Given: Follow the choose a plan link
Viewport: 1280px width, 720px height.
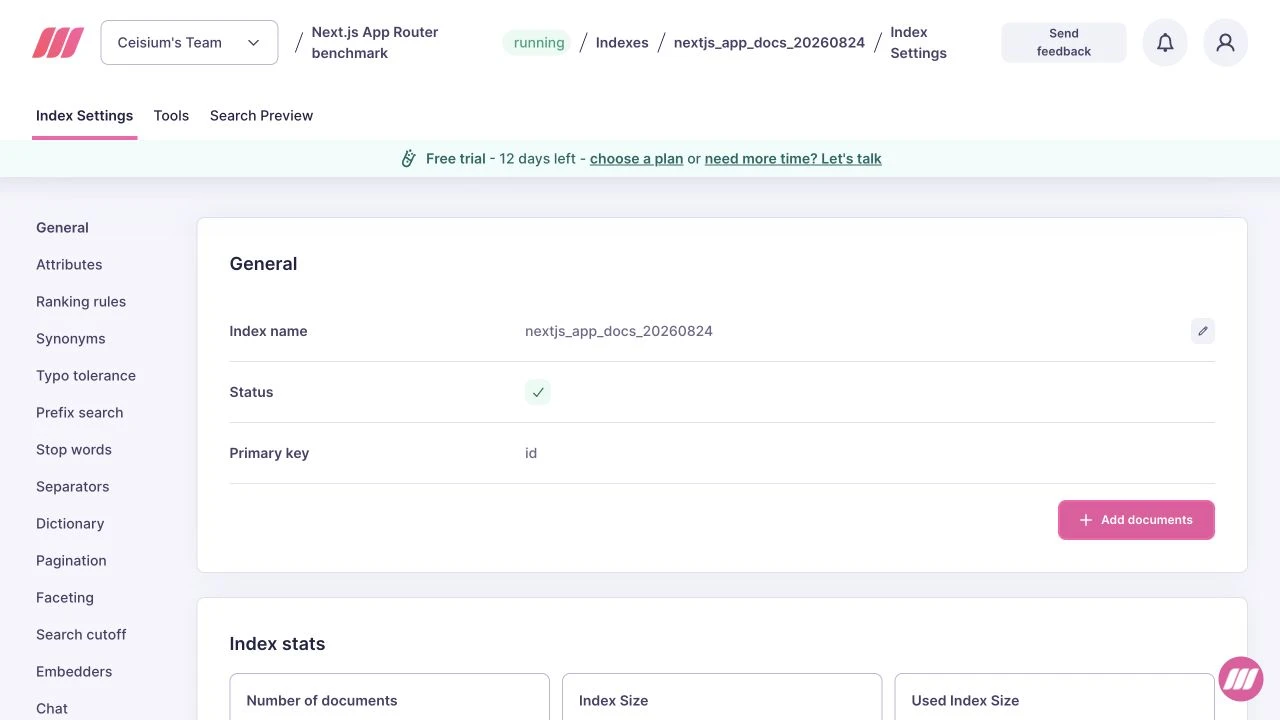Looking at the screenshot, I should tap(637, 158).
